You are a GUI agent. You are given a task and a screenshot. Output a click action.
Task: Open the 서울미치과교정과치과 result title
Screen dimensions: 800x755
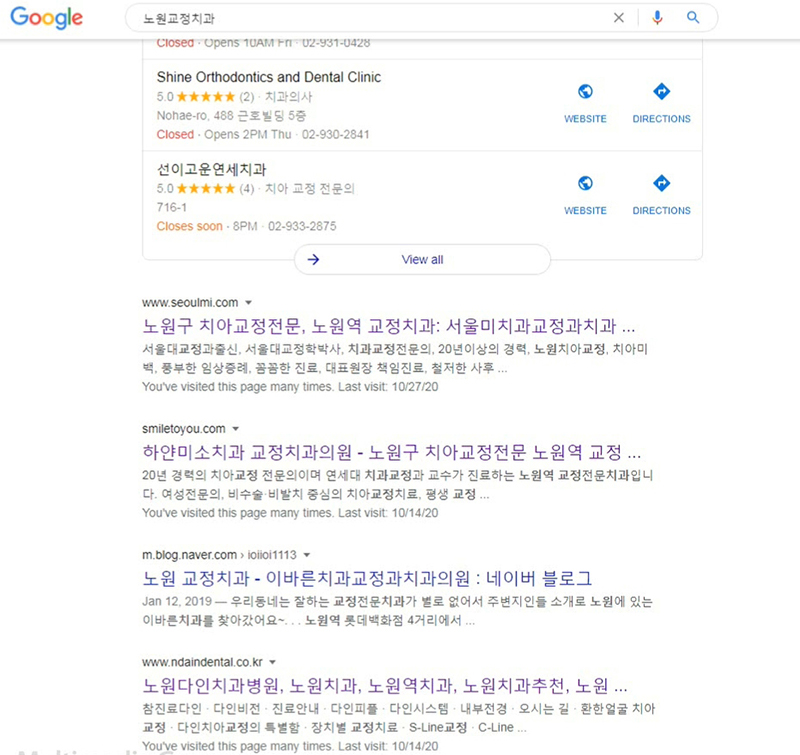[389, 326]
